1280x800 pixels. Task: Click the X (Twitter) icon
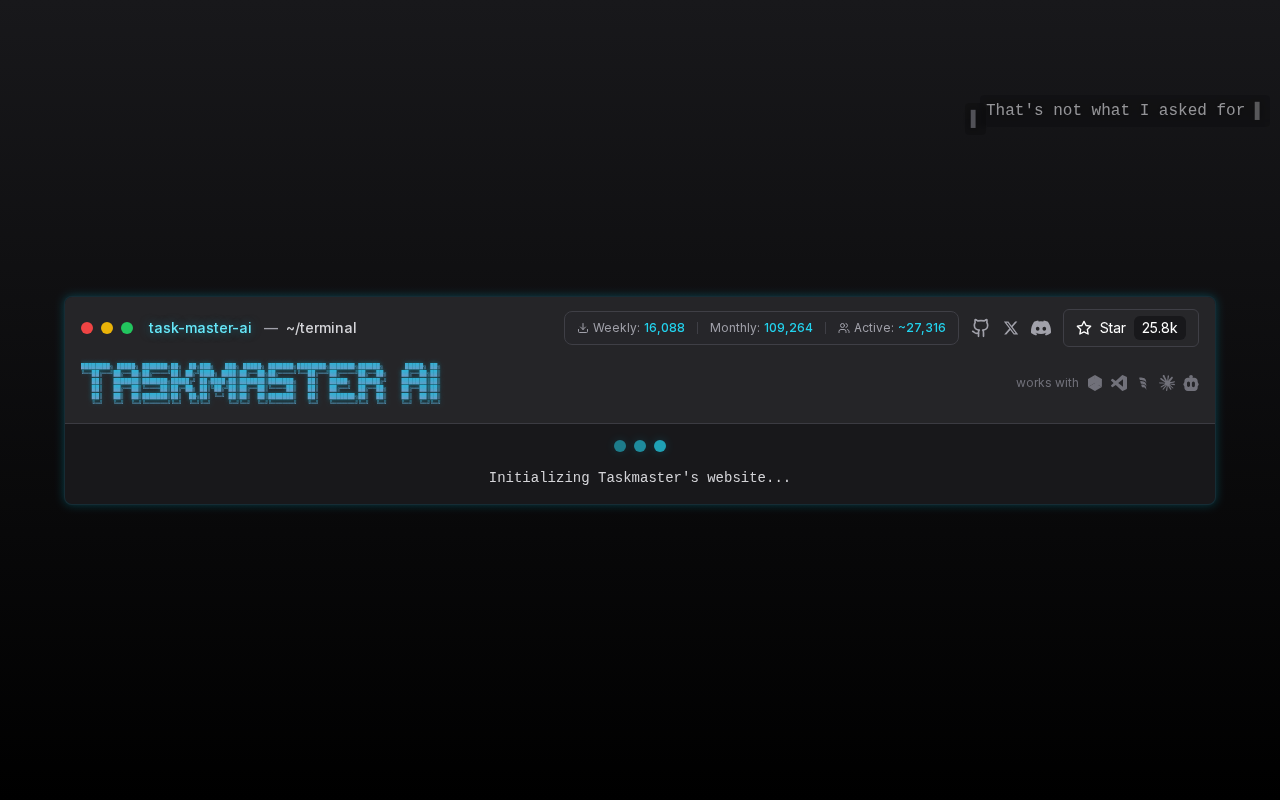(x=1010, y=328)
